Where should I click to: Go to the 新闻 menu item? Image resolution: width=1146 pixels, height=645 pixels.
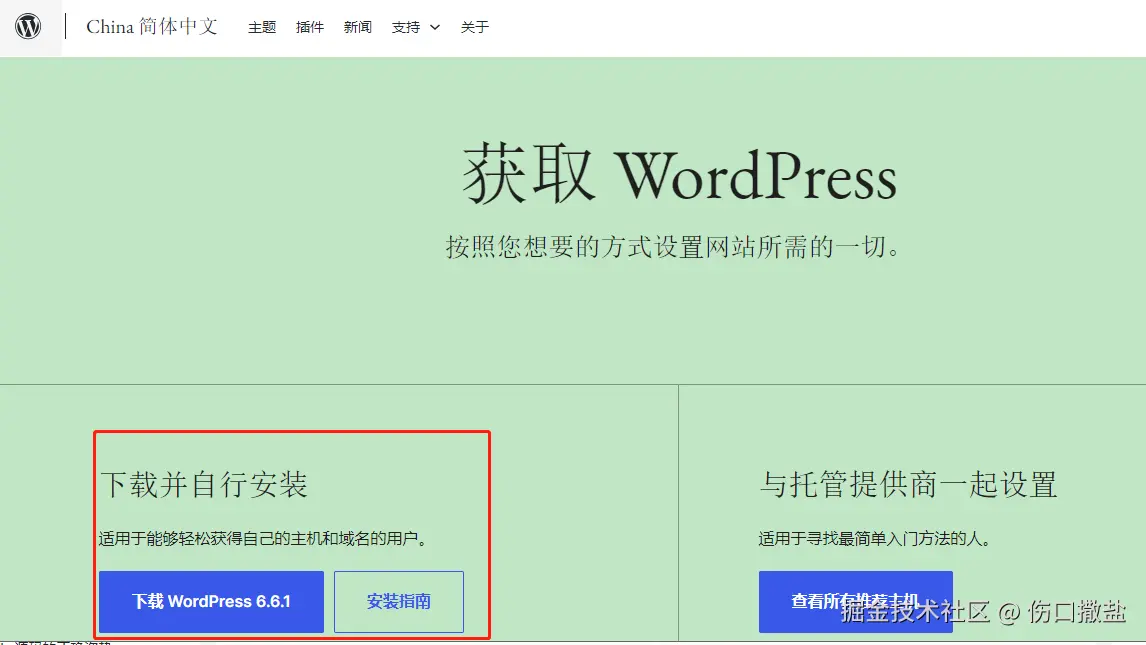(x=357, y=27)
